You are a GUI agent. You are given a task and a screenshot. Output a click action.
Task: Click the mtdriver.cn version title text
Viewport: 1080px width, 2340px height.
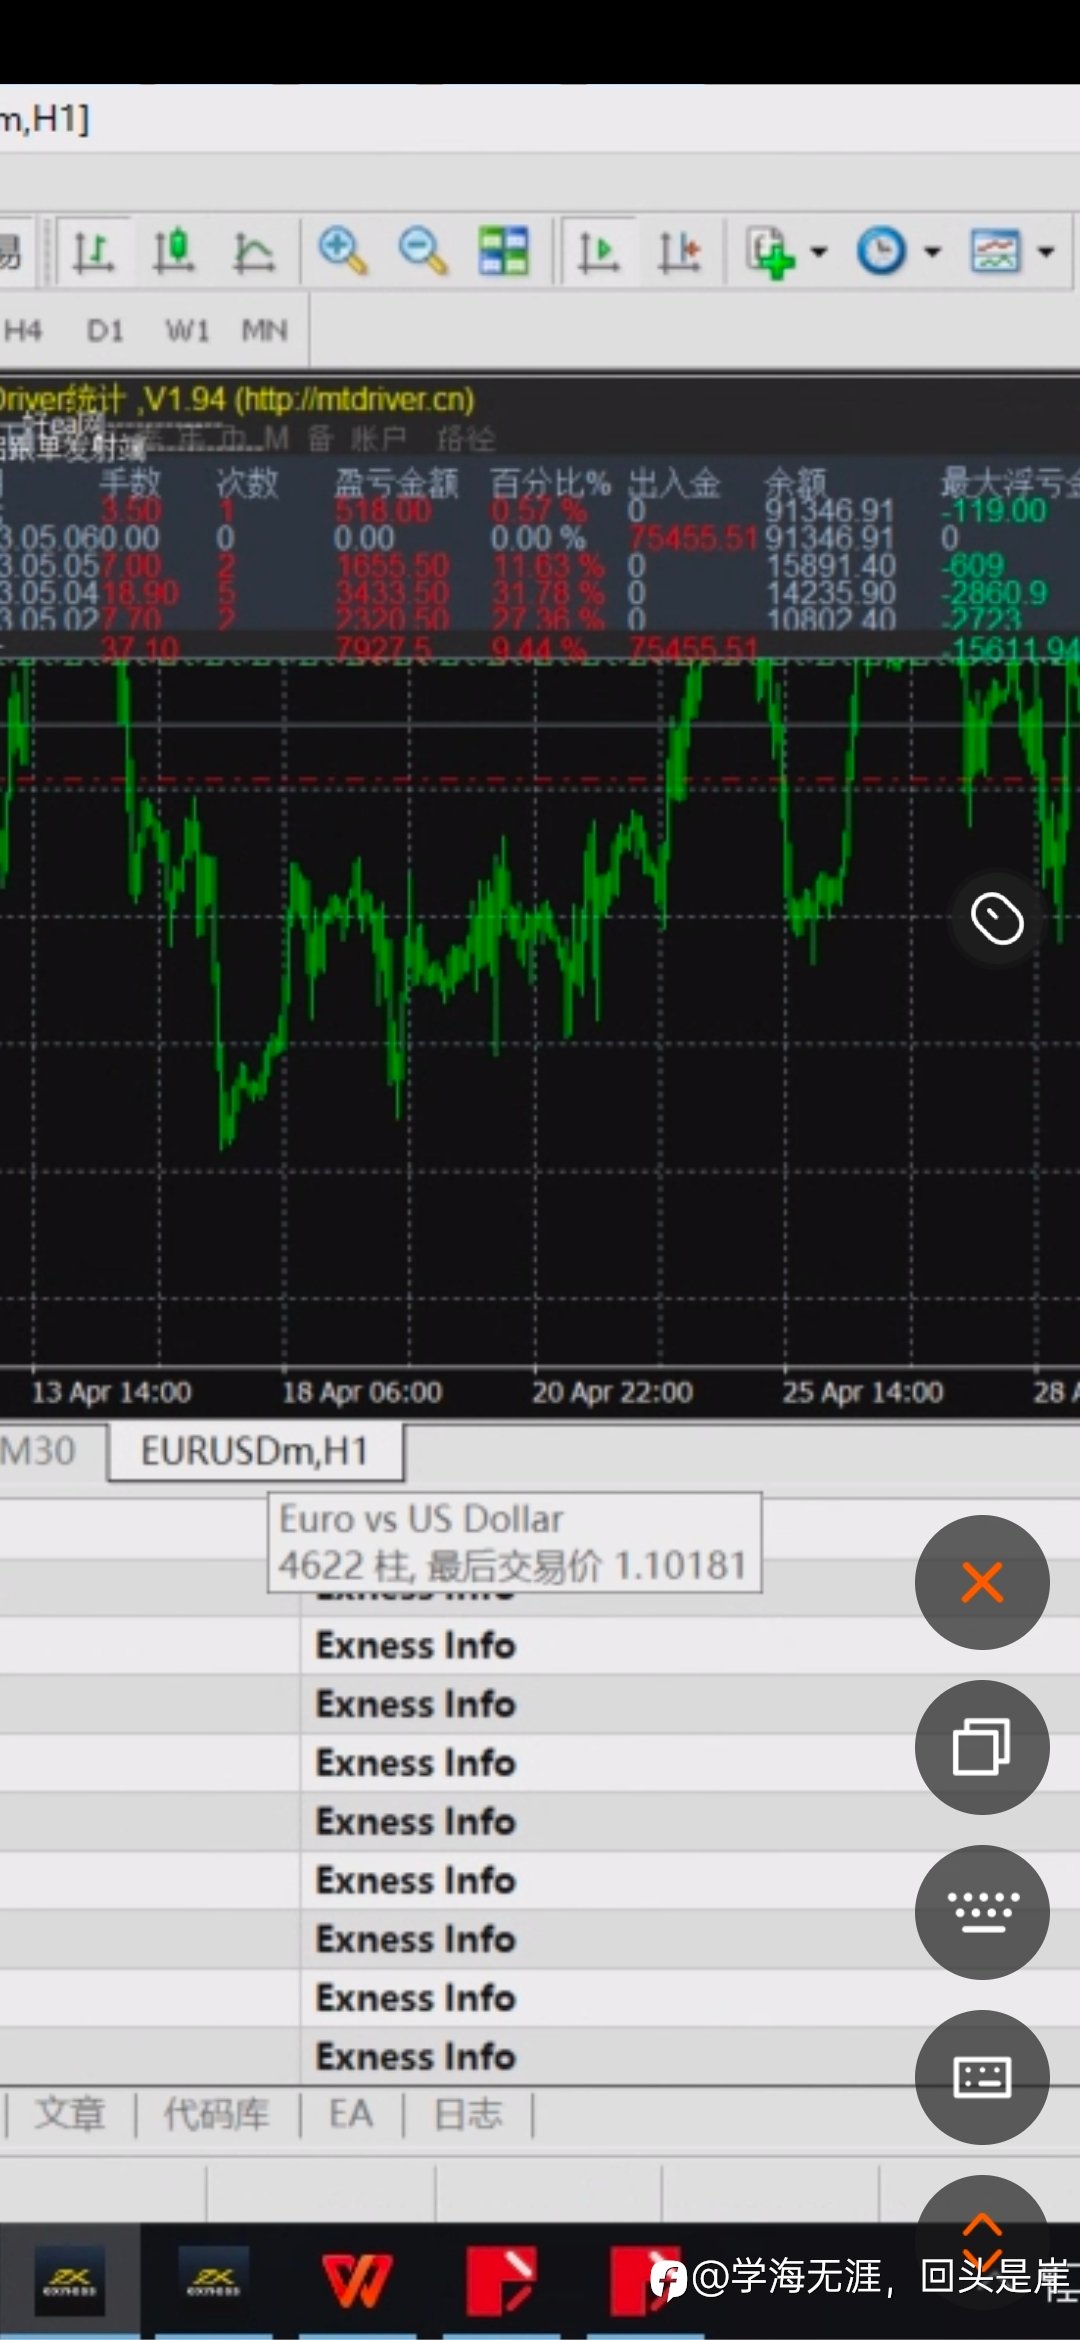pyautogui.click(x=236, y=400)
